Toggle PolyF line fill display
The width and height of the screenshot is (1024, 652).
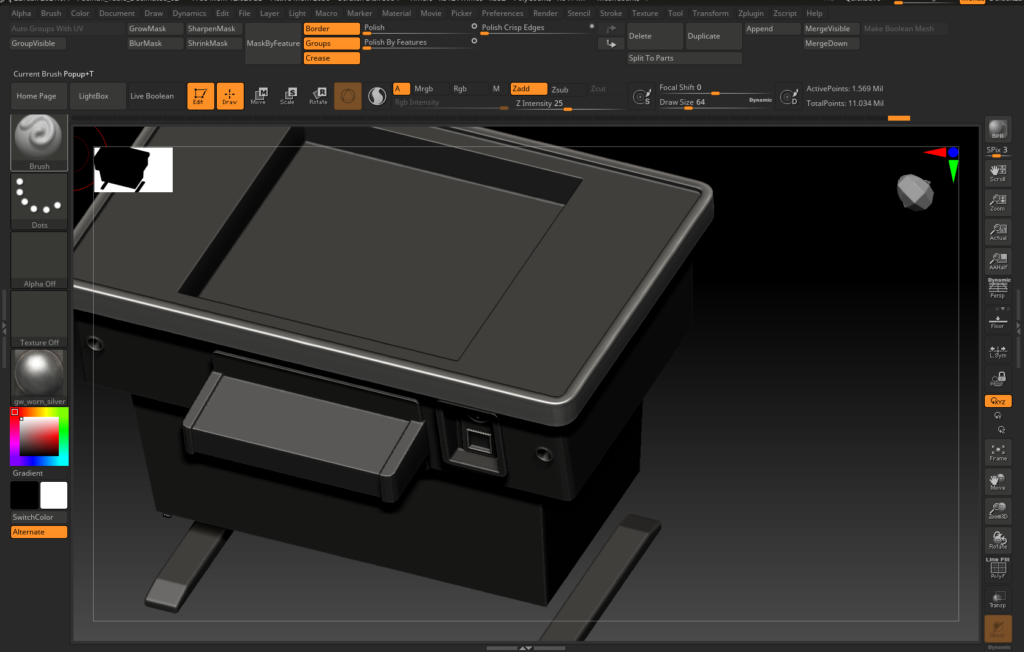pyautogui.click(x=997, y=568)
